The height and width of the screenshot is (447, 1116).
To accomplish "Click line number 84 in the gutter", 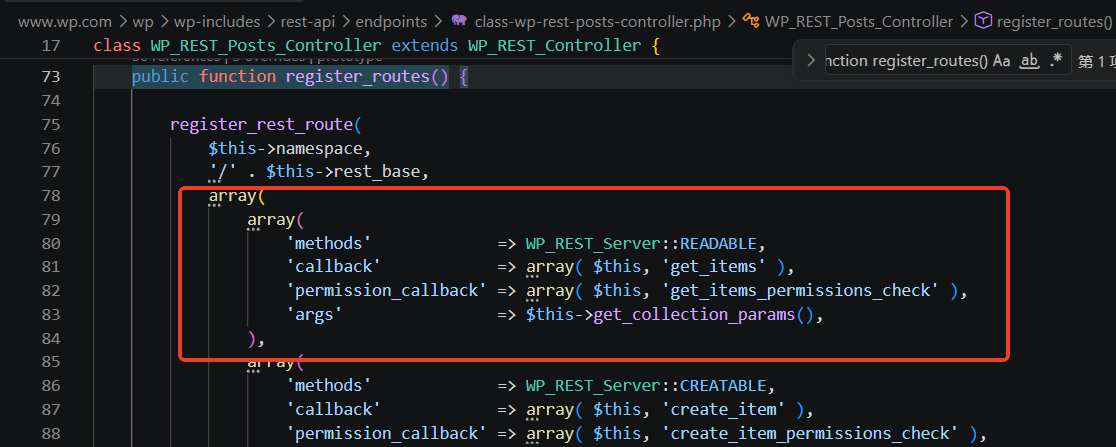I will click(x=51, y=338).
